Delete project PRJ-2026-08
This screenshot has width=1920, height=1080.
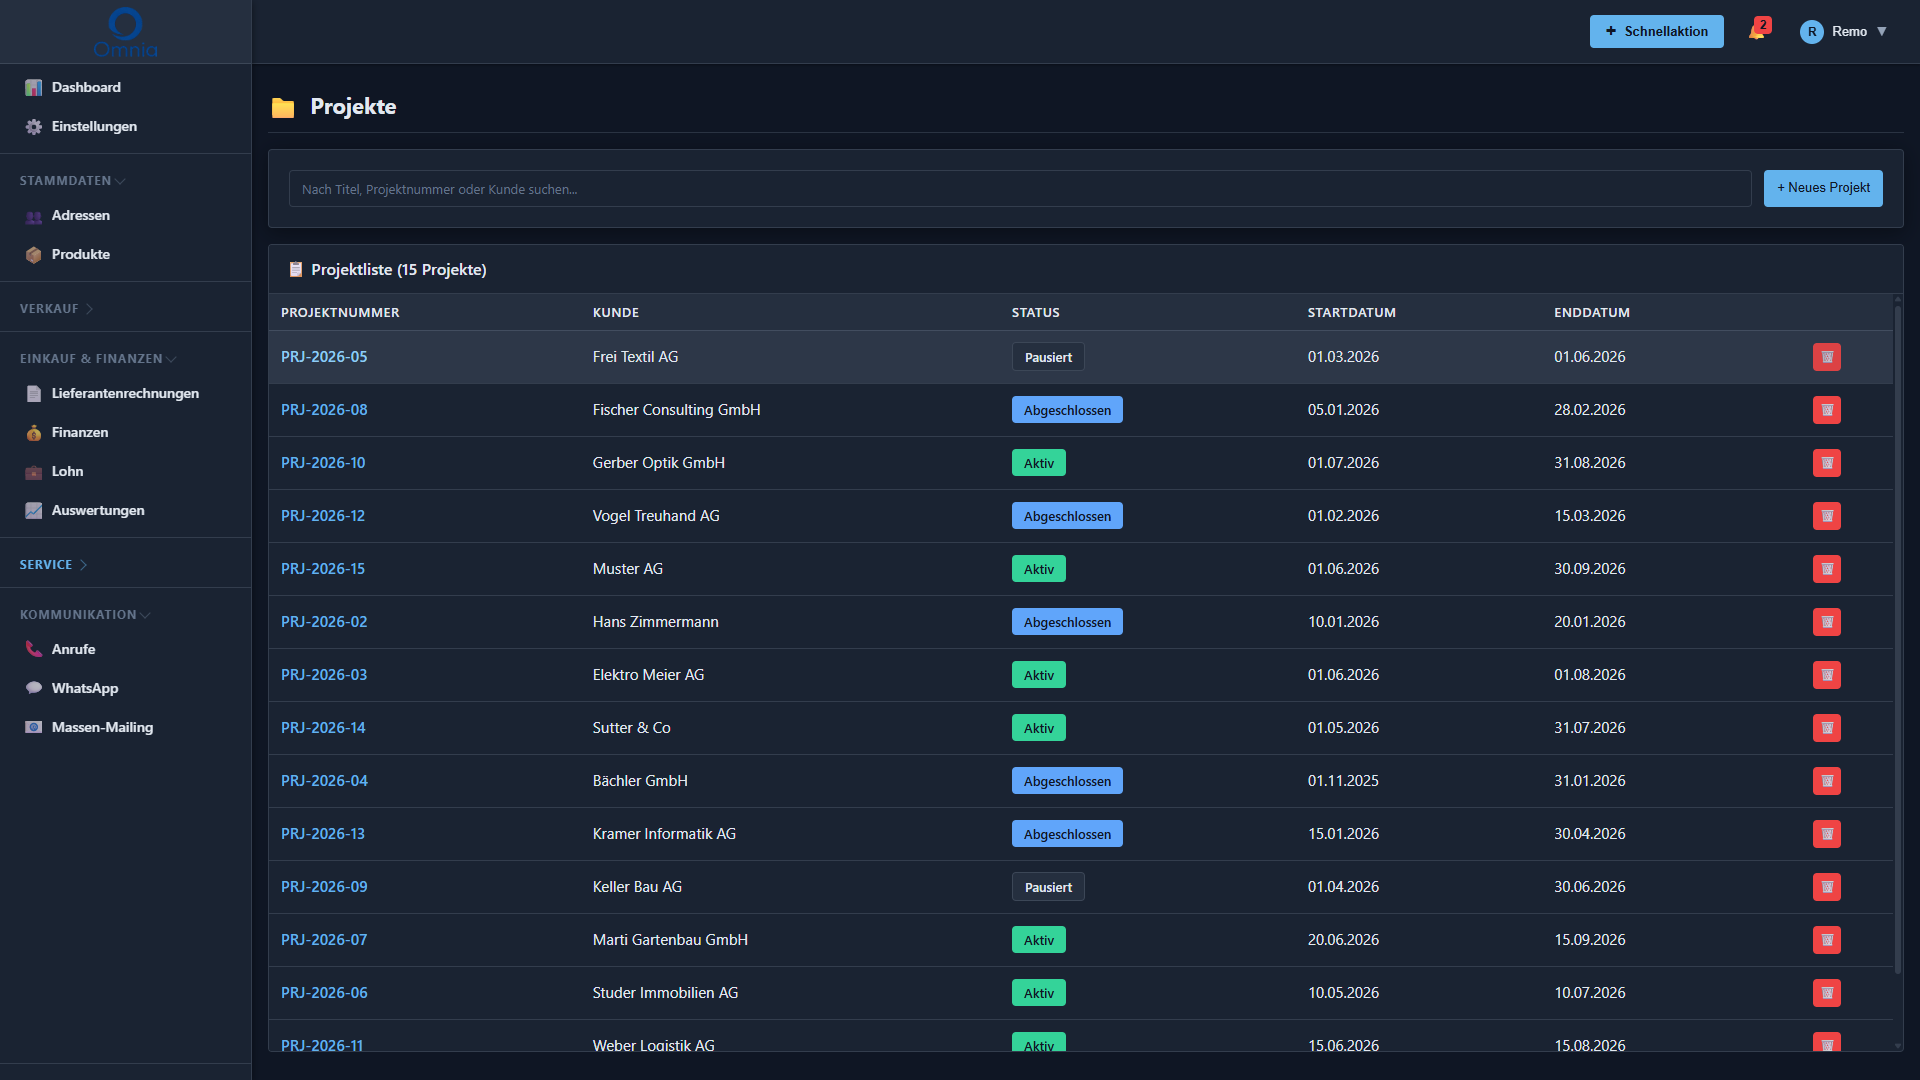tap(1826, 410)
